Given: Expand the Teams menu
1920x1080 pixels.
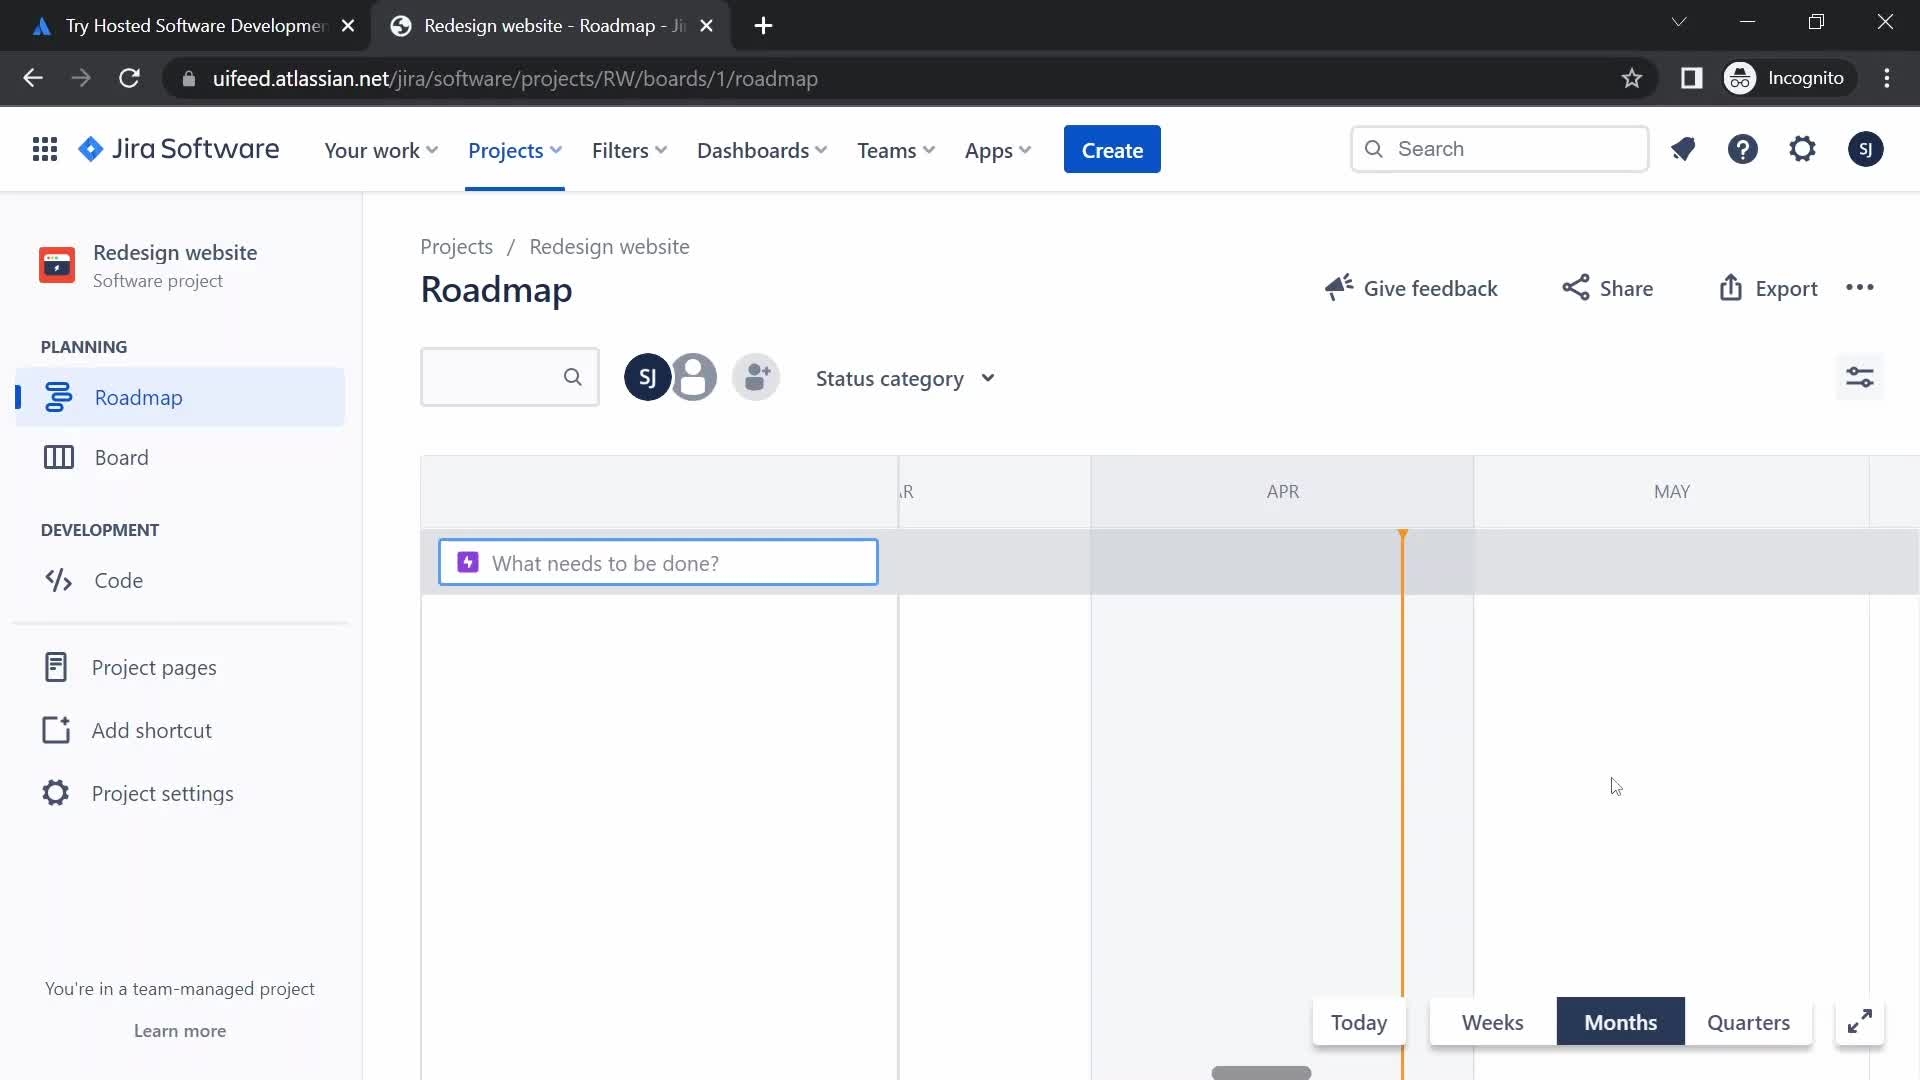Looking at the screenshot, I should click(894, 150).
